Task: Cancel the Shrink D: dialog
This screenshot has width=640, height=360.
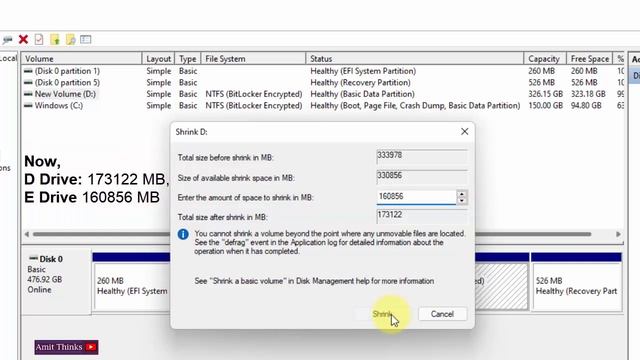Action: click(x=442, y=314)
